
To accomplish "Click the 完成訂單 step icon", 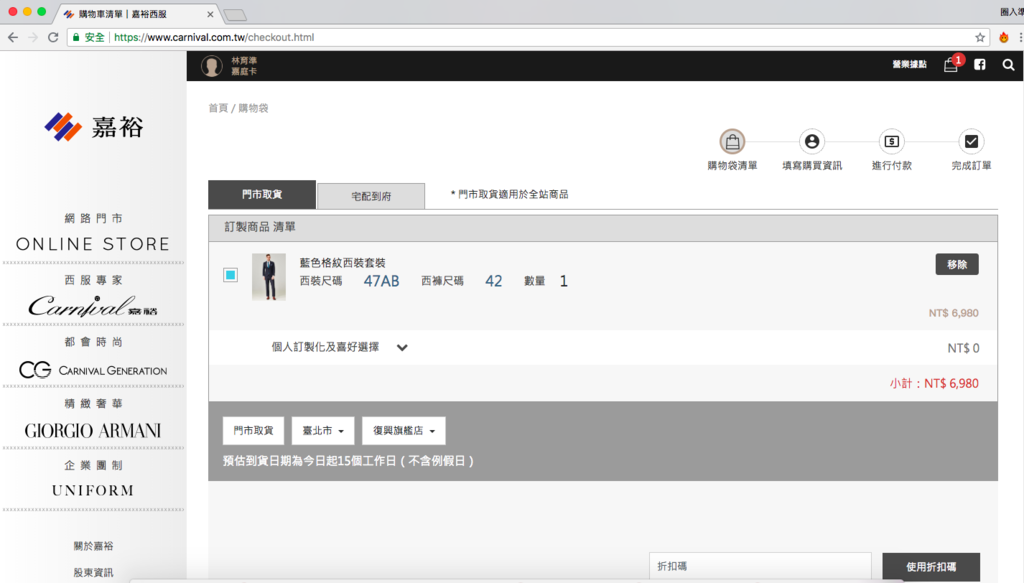I will point(971,141).
